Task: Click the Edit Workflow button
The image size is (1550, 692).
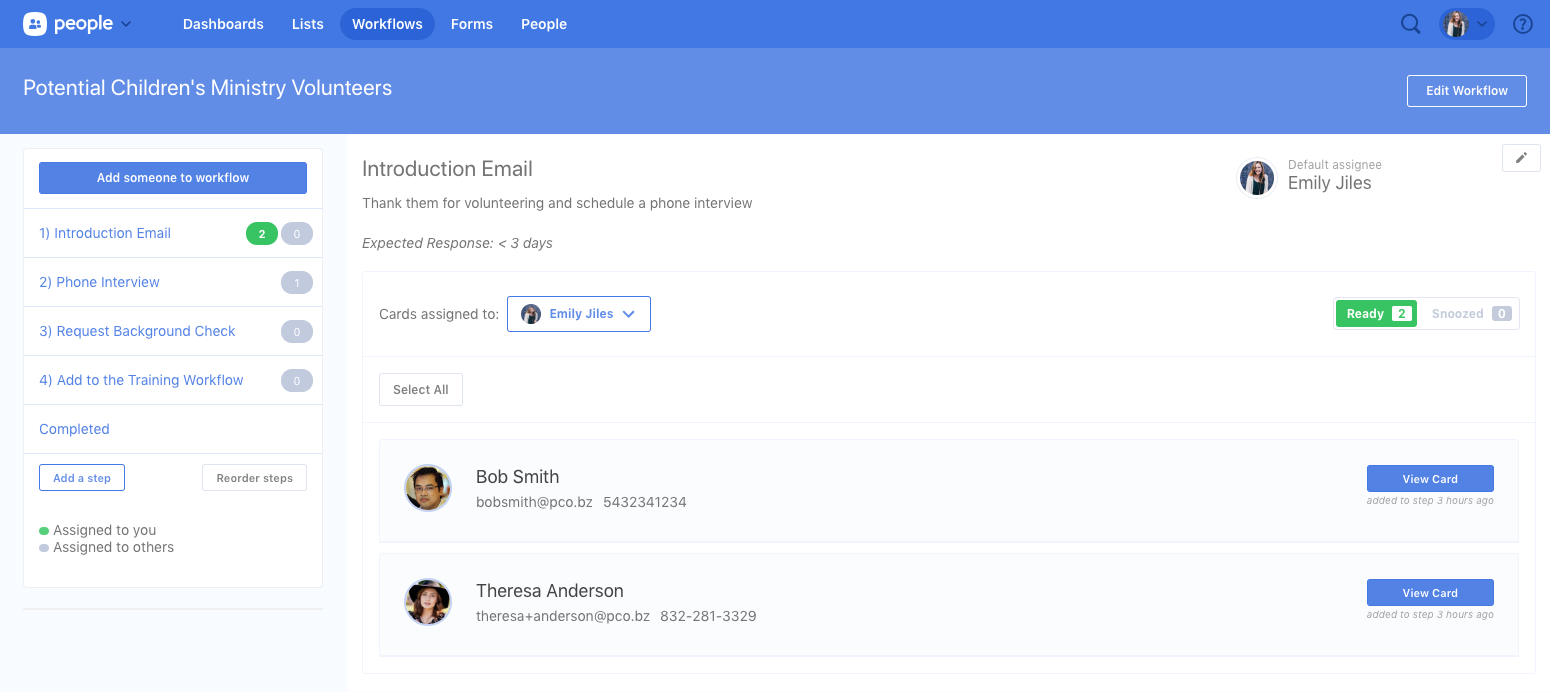Action: [x=1466, y=91]
